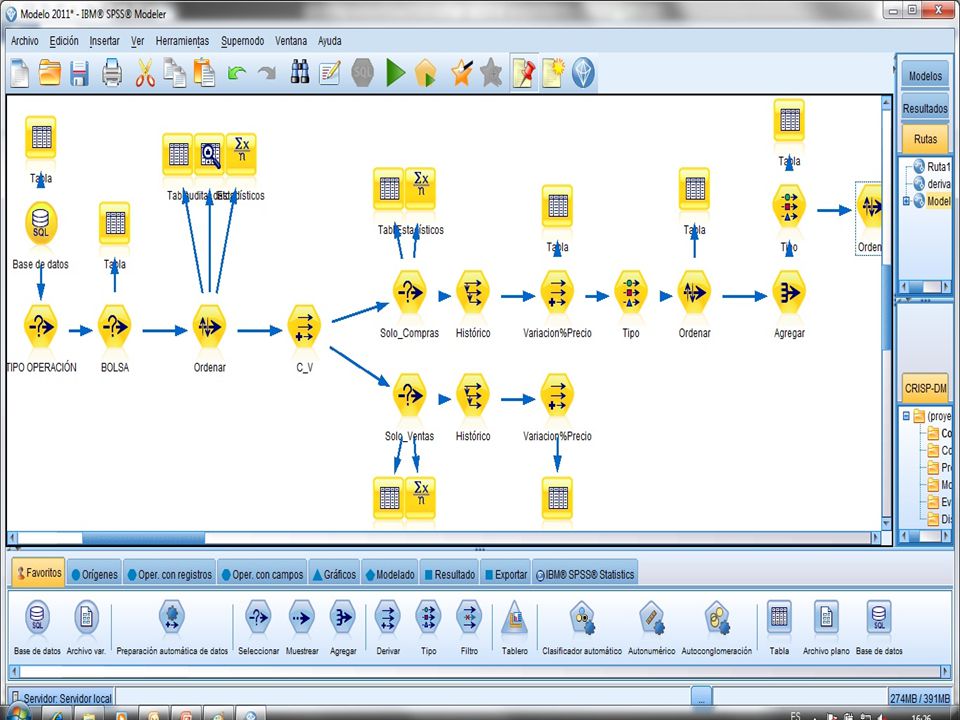
Task: Switch to the Modelado palette tab
Action: (390, 574)
